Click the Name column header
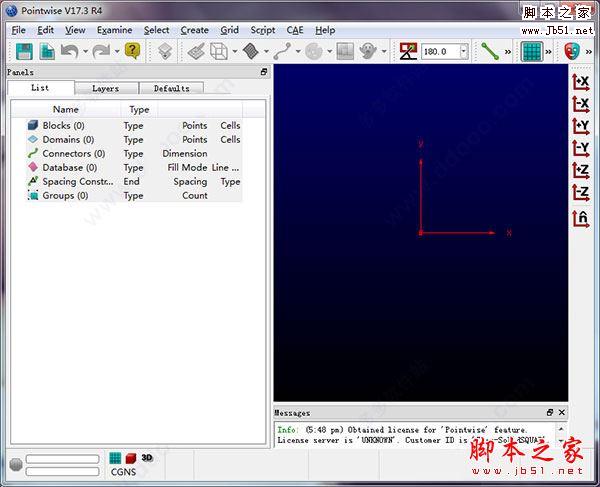The height and width of the screenshot is (487, 600). click(x=66, y=109)
